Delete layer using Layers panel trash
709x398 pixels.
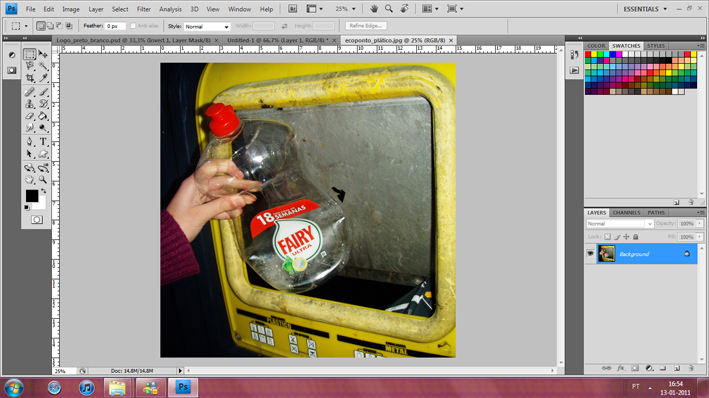[691, 368]
